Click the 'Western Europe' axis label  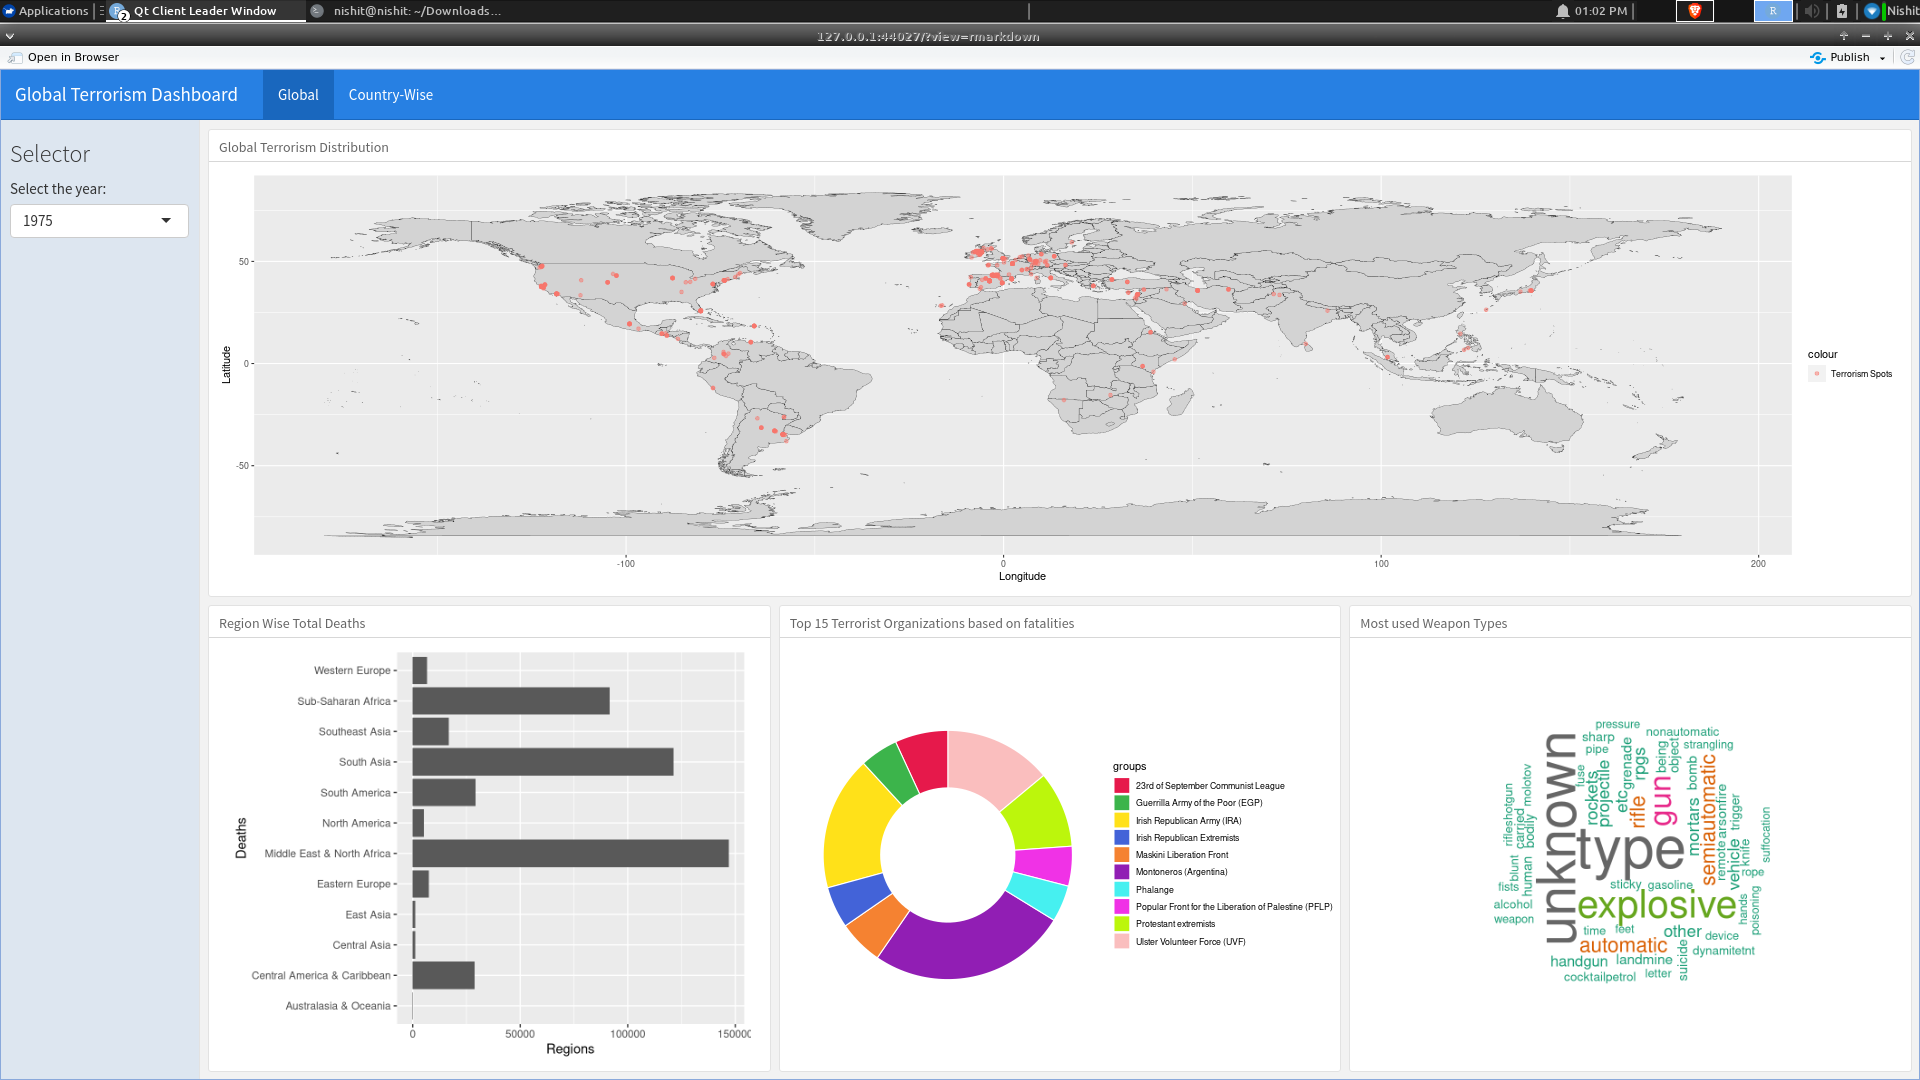pos(352,670)
